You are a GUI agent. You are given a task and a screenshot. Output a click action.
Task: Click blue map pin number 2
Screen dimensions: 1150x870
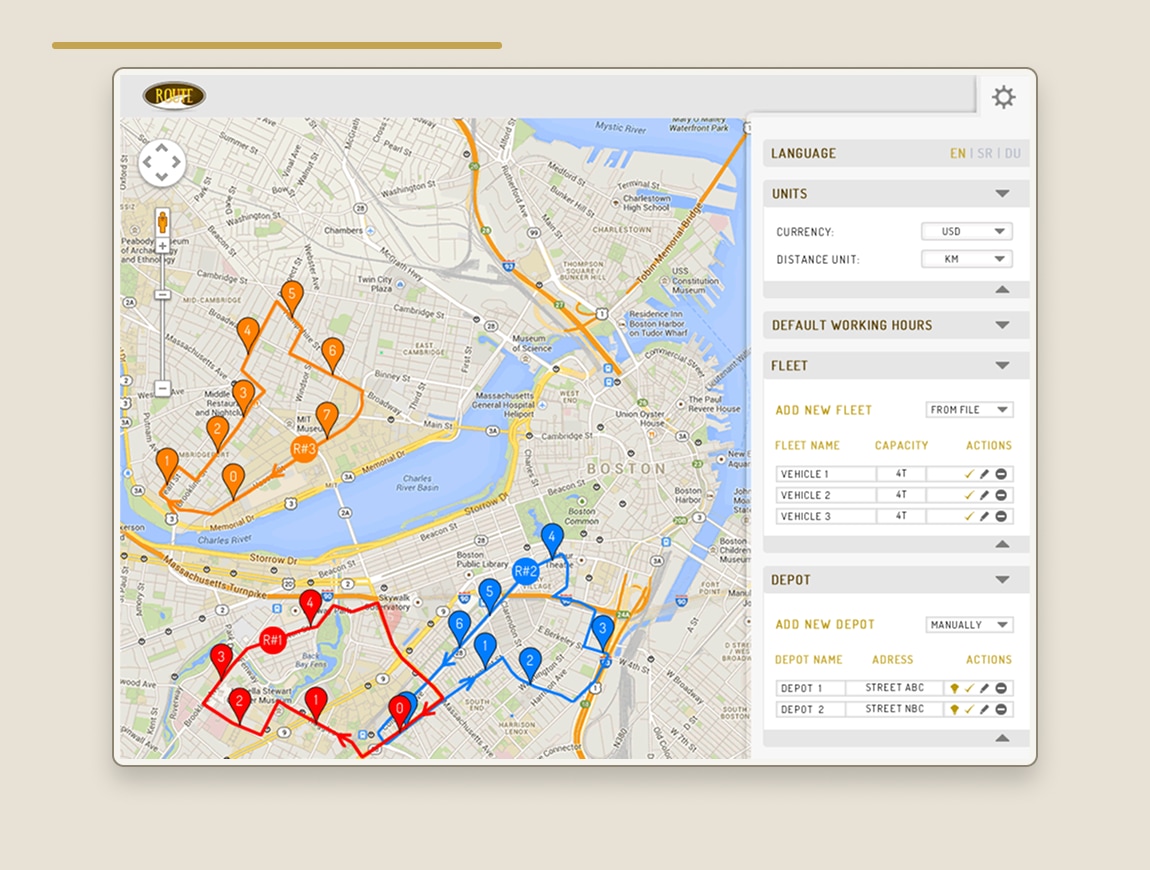[530, 665]
